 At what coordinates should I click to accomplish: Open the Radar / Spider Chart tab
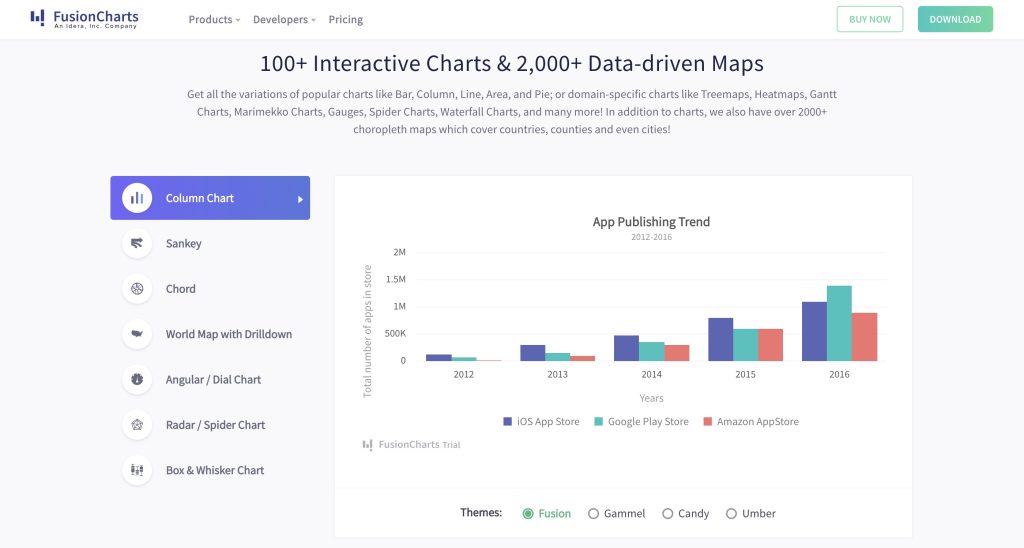(210, 425)
